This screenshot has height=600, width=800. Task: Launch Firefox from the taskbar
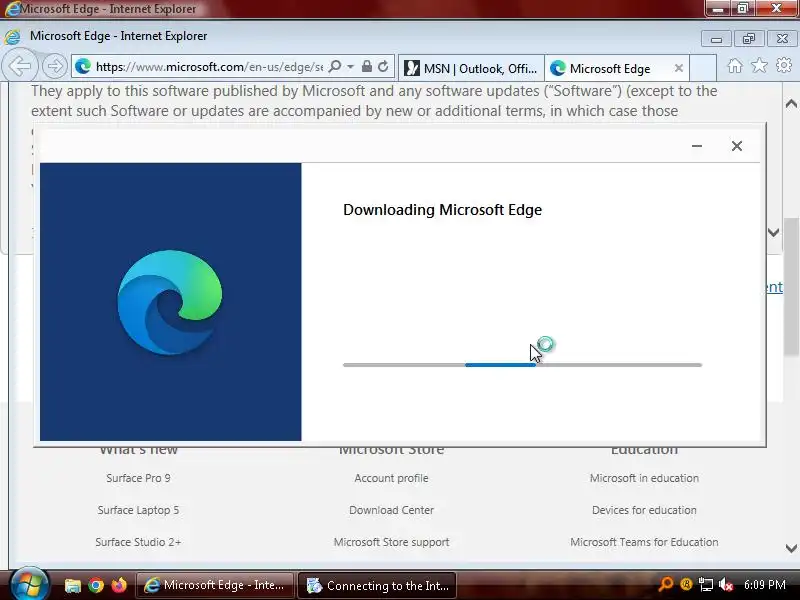tap(119, 585)
